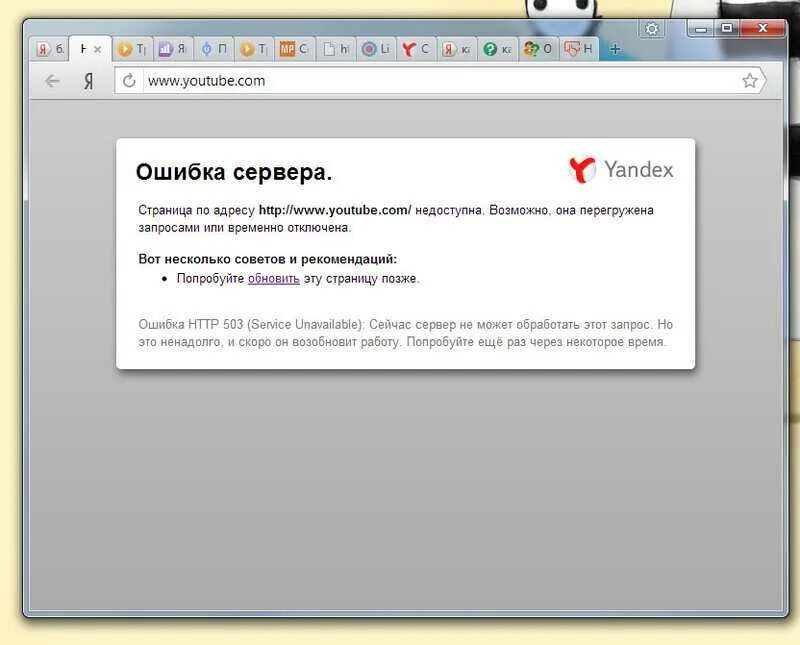Image resolution: width=800 pixels, height=645 pixels.
Task: Click the www.youtube.com address bar
Action: 439,81
